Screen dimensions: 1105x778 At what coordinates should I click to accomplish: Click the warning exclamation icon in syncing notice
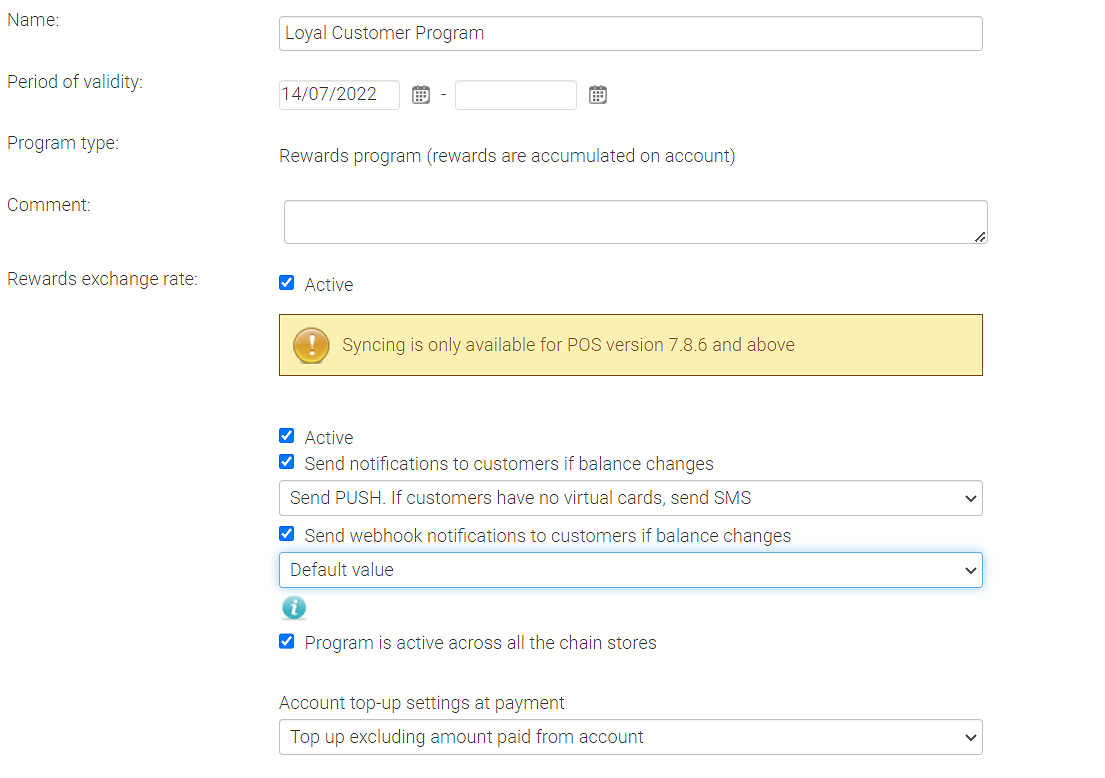311,345
